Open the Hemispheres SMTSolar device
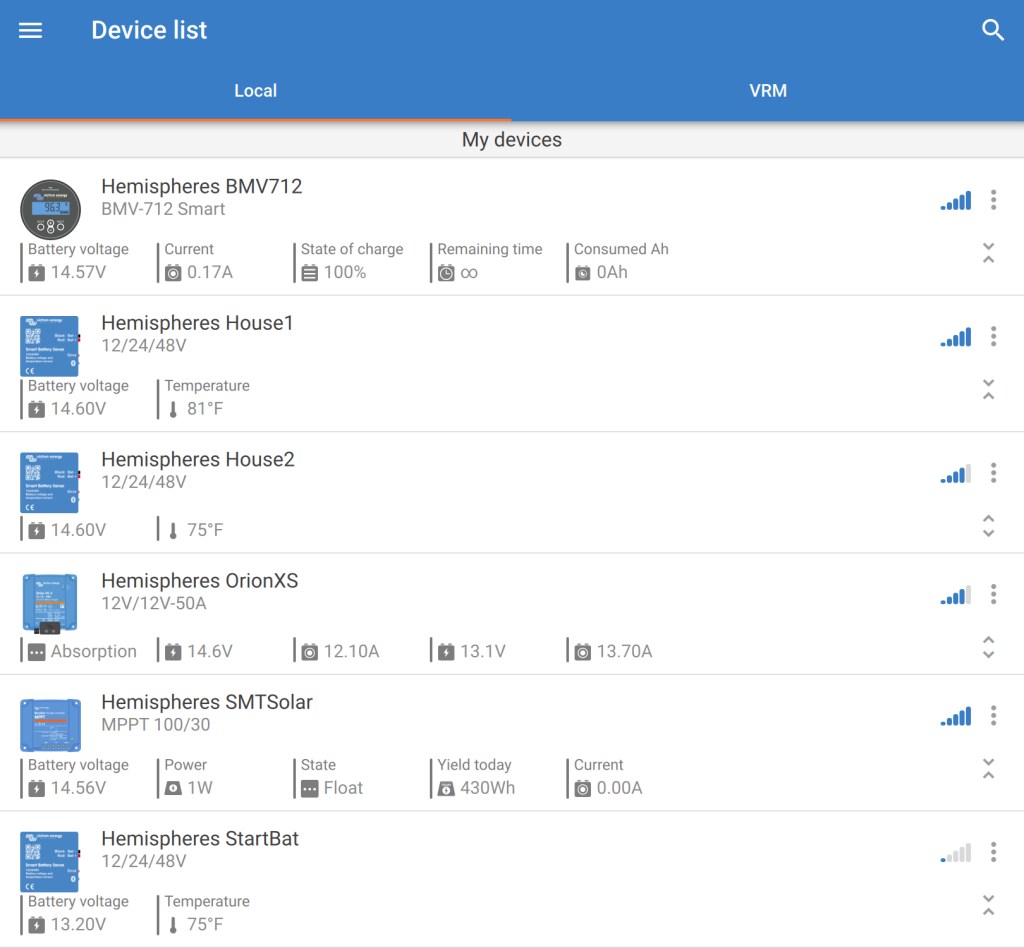The width and height of the screenshot is (1024, 948). [207, 703]
